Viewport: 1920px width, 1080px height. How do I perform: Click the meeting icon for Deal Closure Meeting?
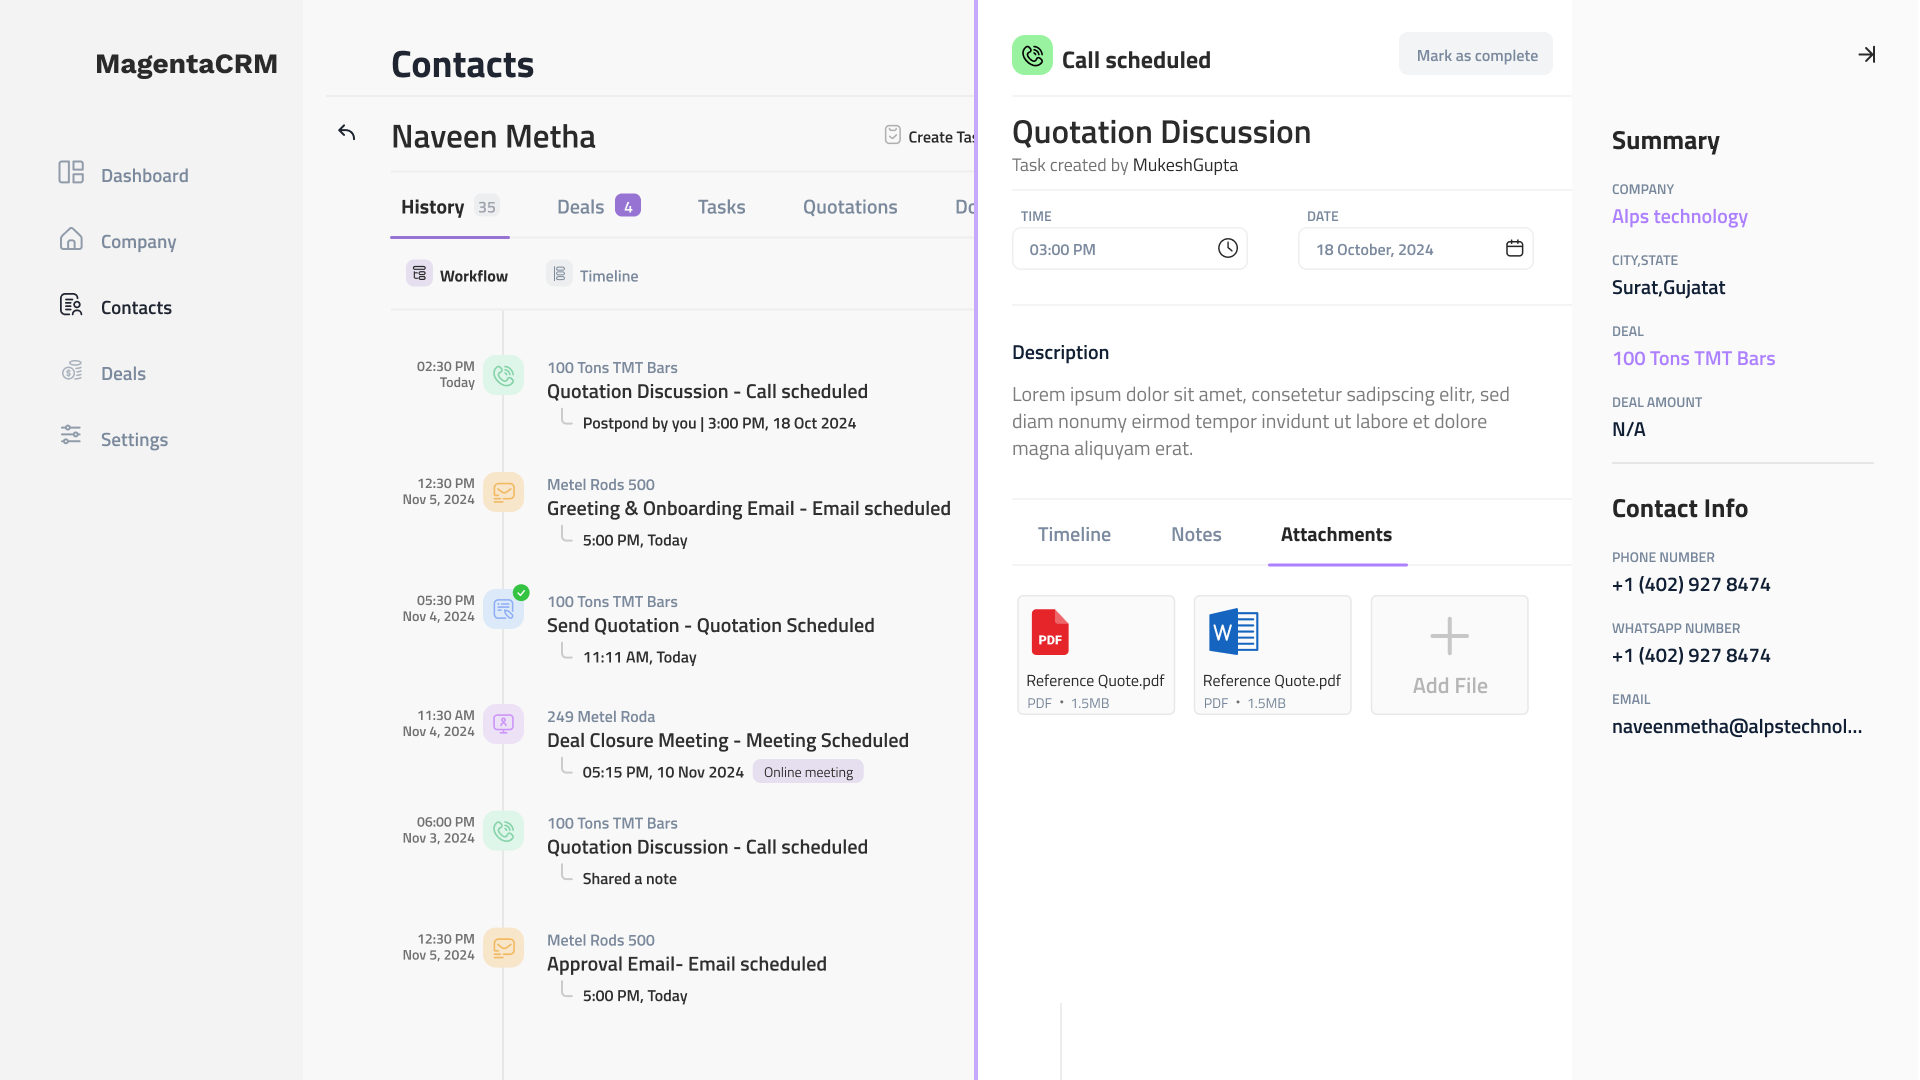tap(504, 723)
